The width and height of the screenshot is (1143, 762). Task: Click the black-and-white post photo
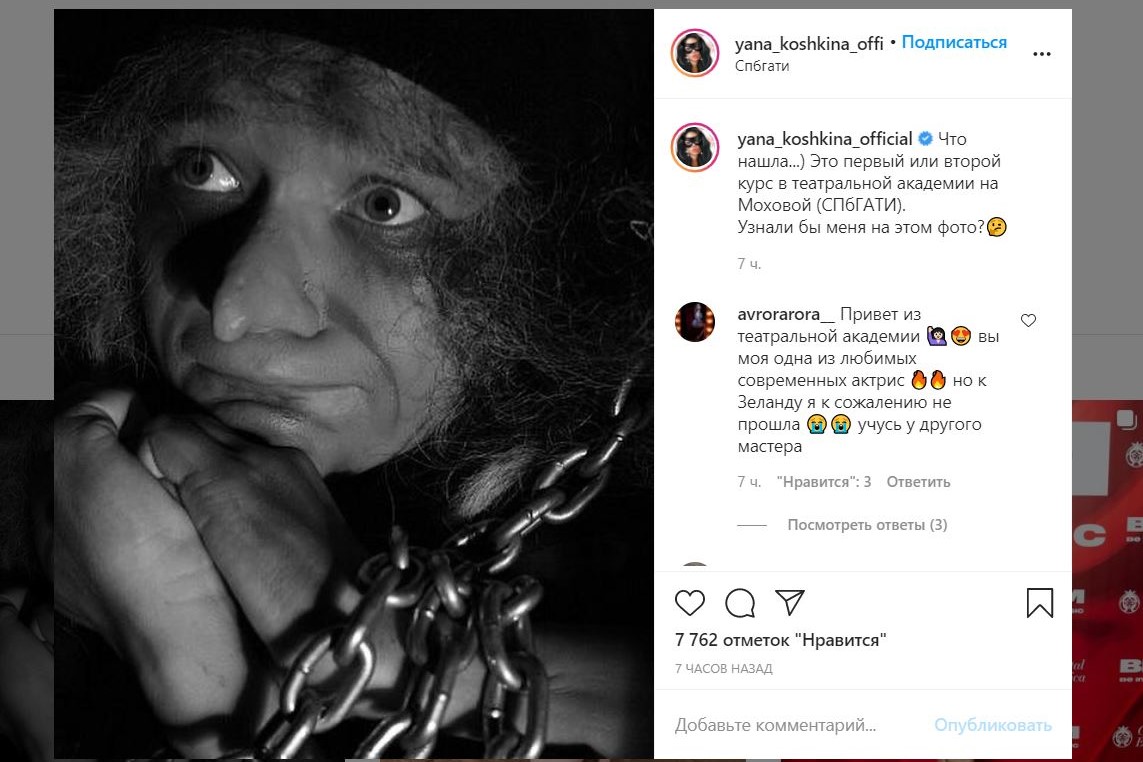coord(354,383)
